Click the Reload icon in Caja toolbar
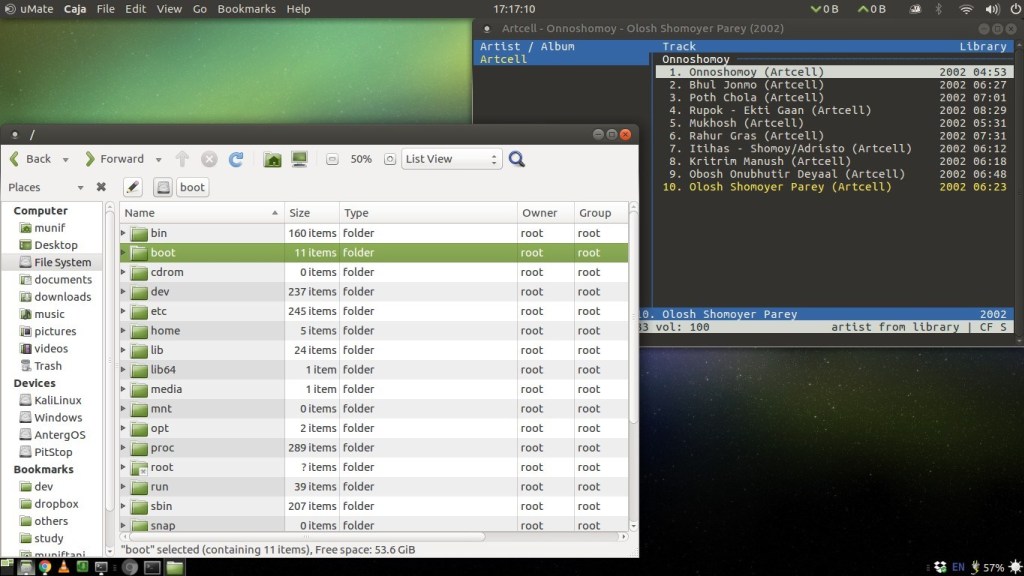The image size is (1024, 576). click(236, 159)
